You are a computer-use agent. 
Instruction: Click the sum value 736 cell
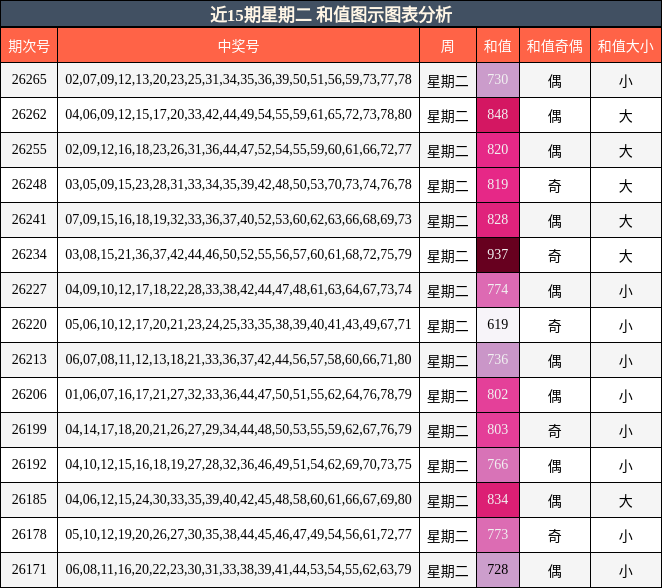coord(498,360)
